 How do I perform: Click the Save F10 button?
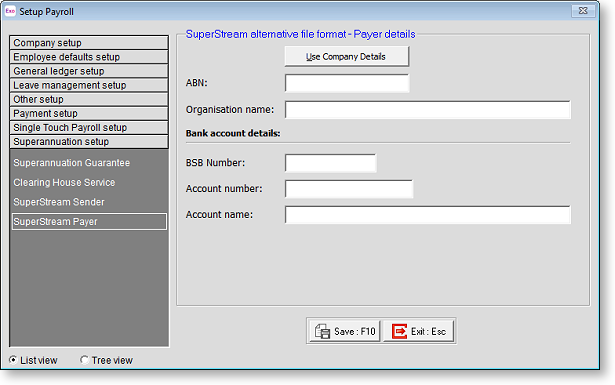pos(344,331)
